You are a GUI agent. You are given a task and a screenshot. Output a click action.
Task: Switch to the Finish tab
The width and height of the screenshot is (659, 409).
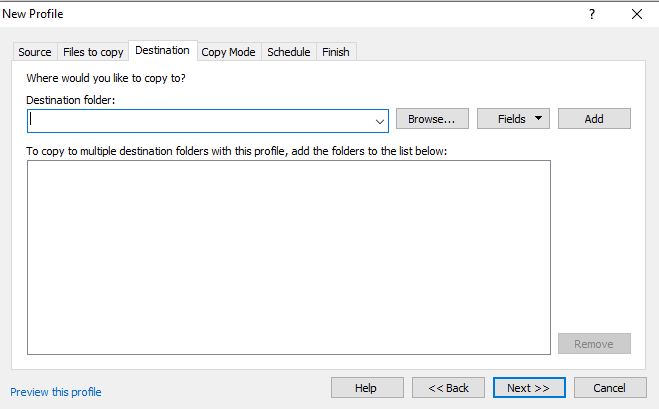click(x=336, y=52)
